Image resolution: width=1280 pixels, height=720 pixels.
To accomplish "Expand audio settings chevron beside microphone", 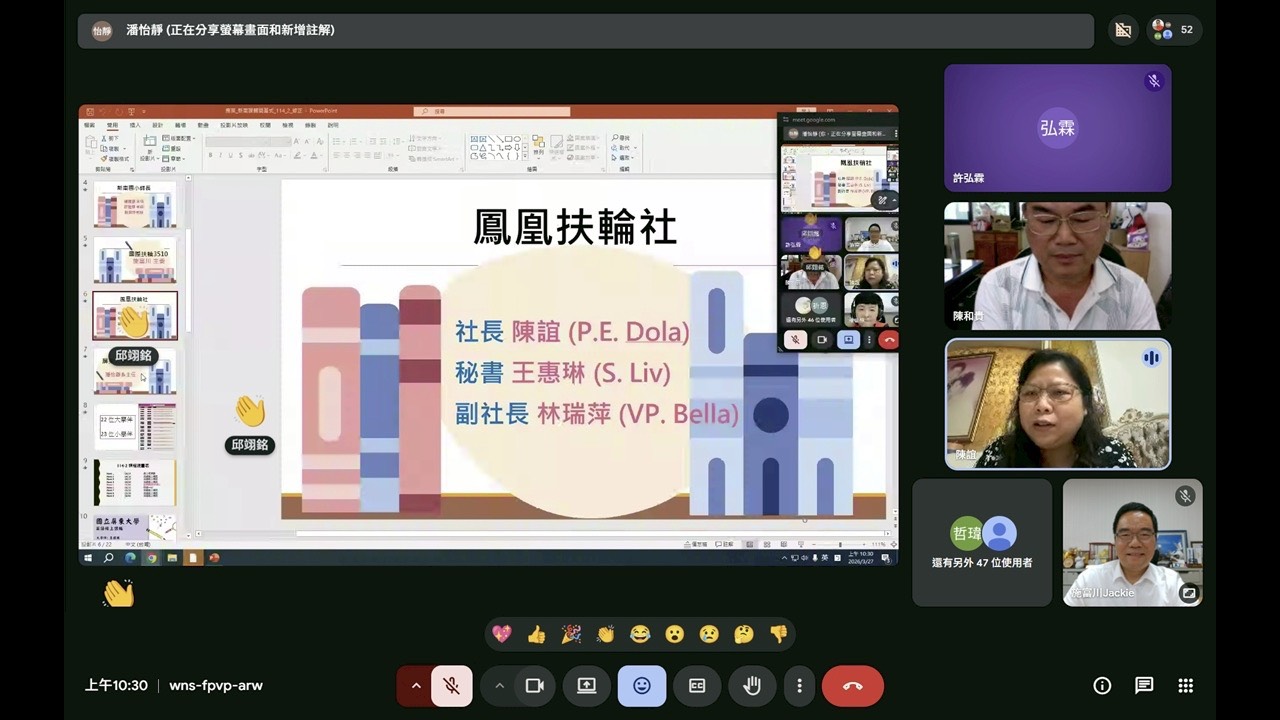I will pyautogui.click(x=416, y=686).
